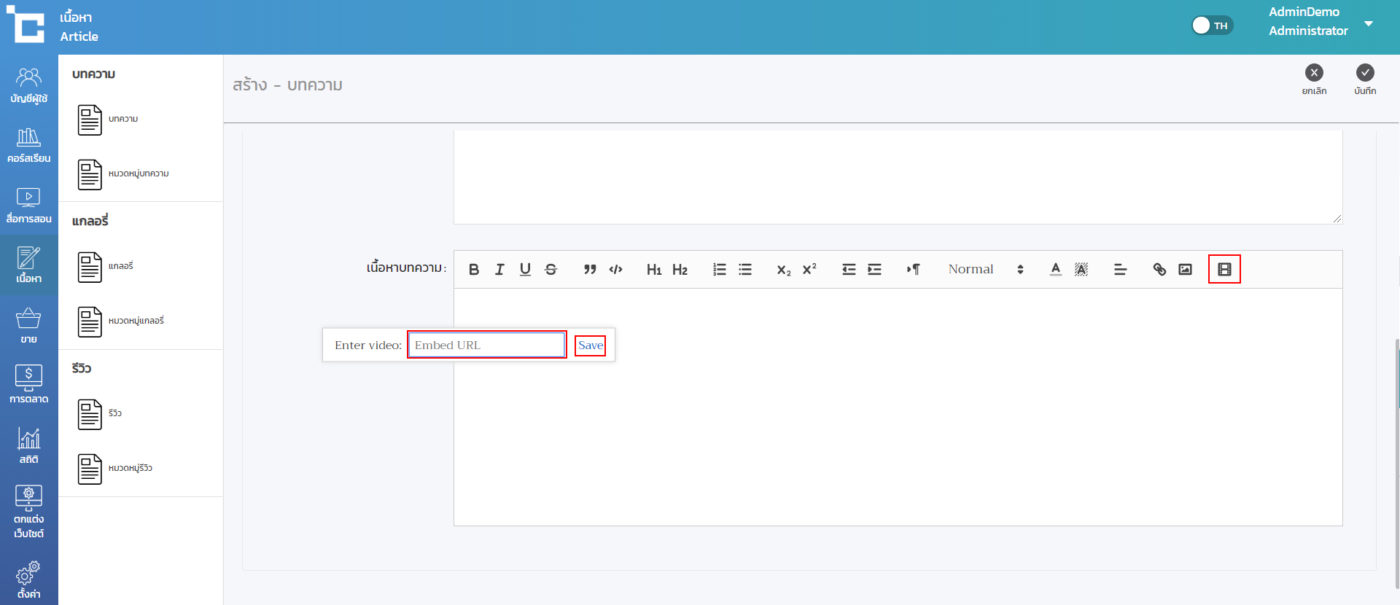Viewport: 1400px width, 605px height.
Task: Apply the ordered list format
Action: click(x=719, y=269)
